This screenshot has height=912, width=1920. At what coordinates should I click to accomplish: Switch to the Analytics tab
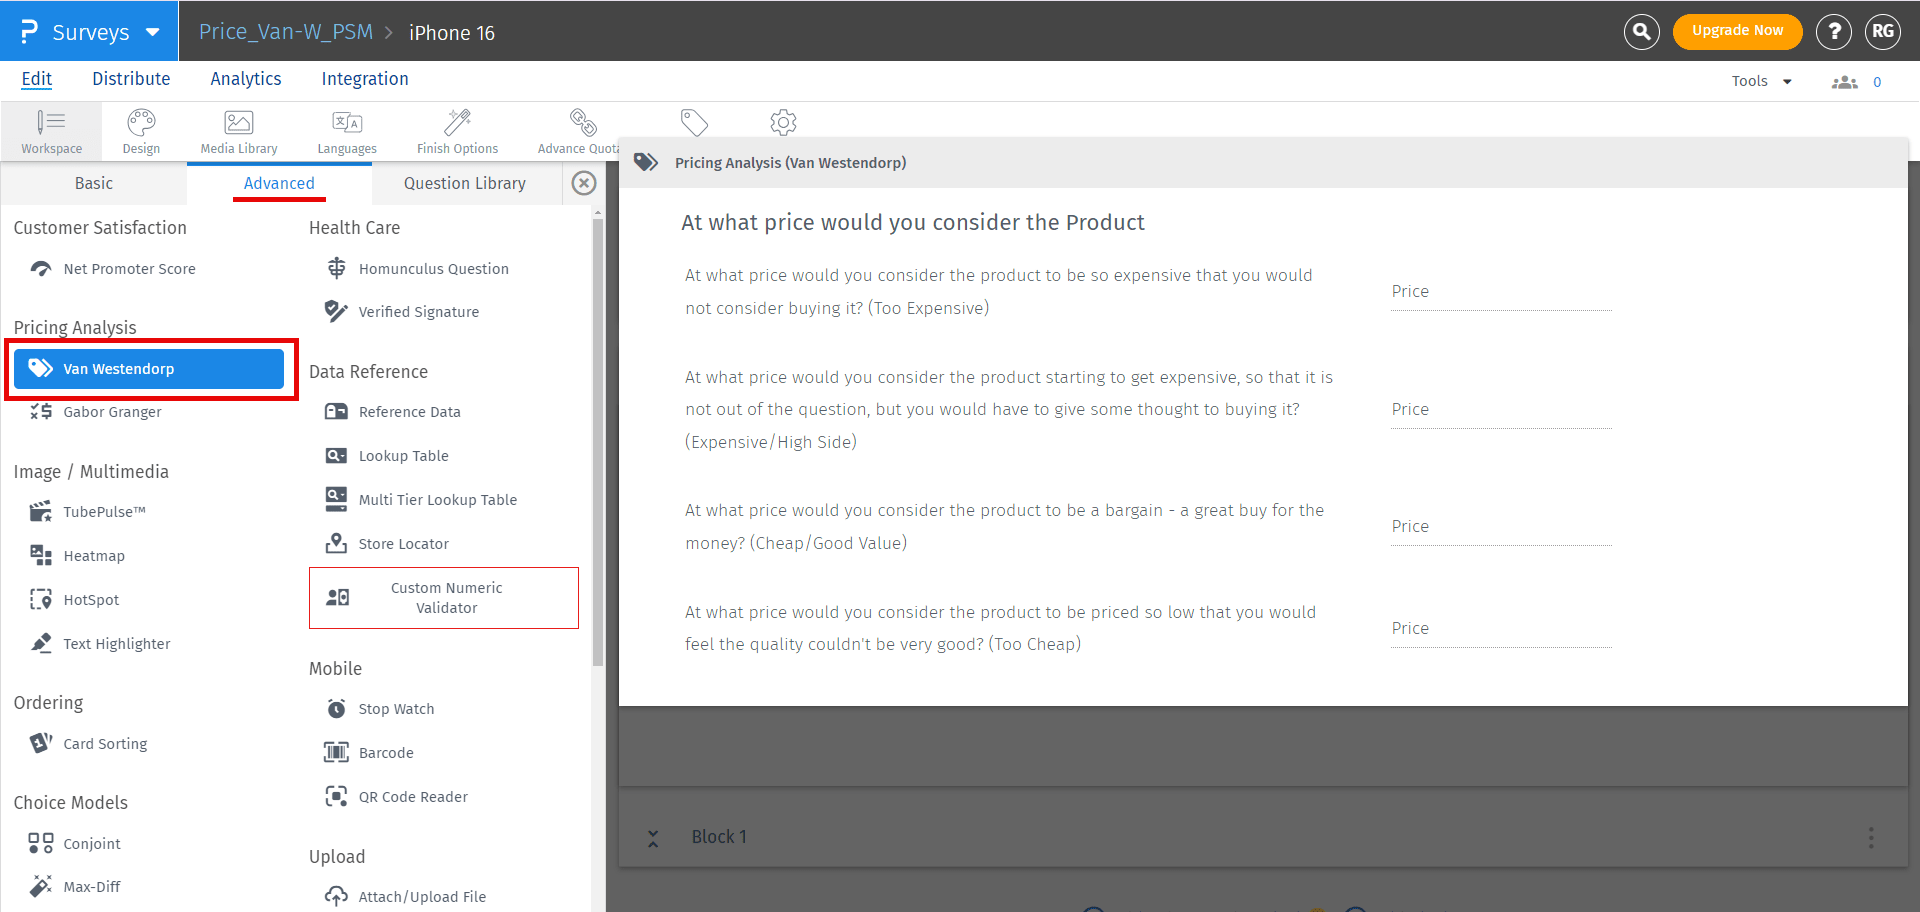(245, 78)
